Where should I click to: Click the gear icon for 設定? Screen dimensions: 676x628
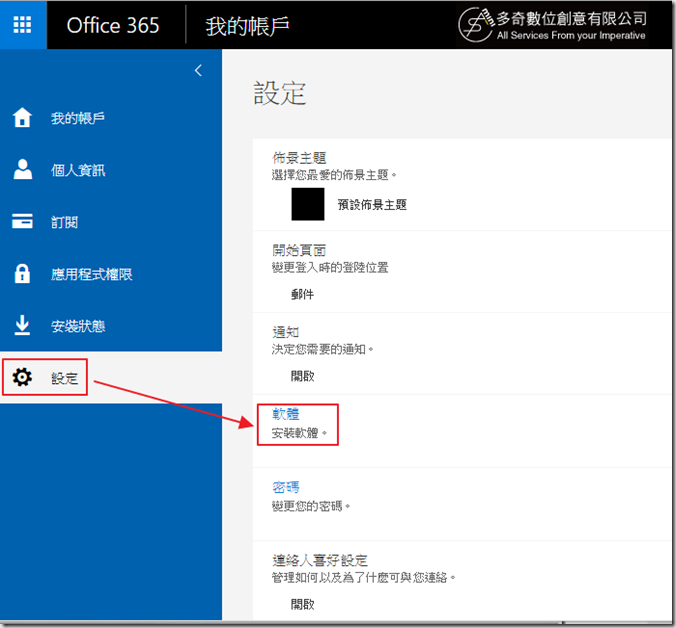tap(22, 378)
